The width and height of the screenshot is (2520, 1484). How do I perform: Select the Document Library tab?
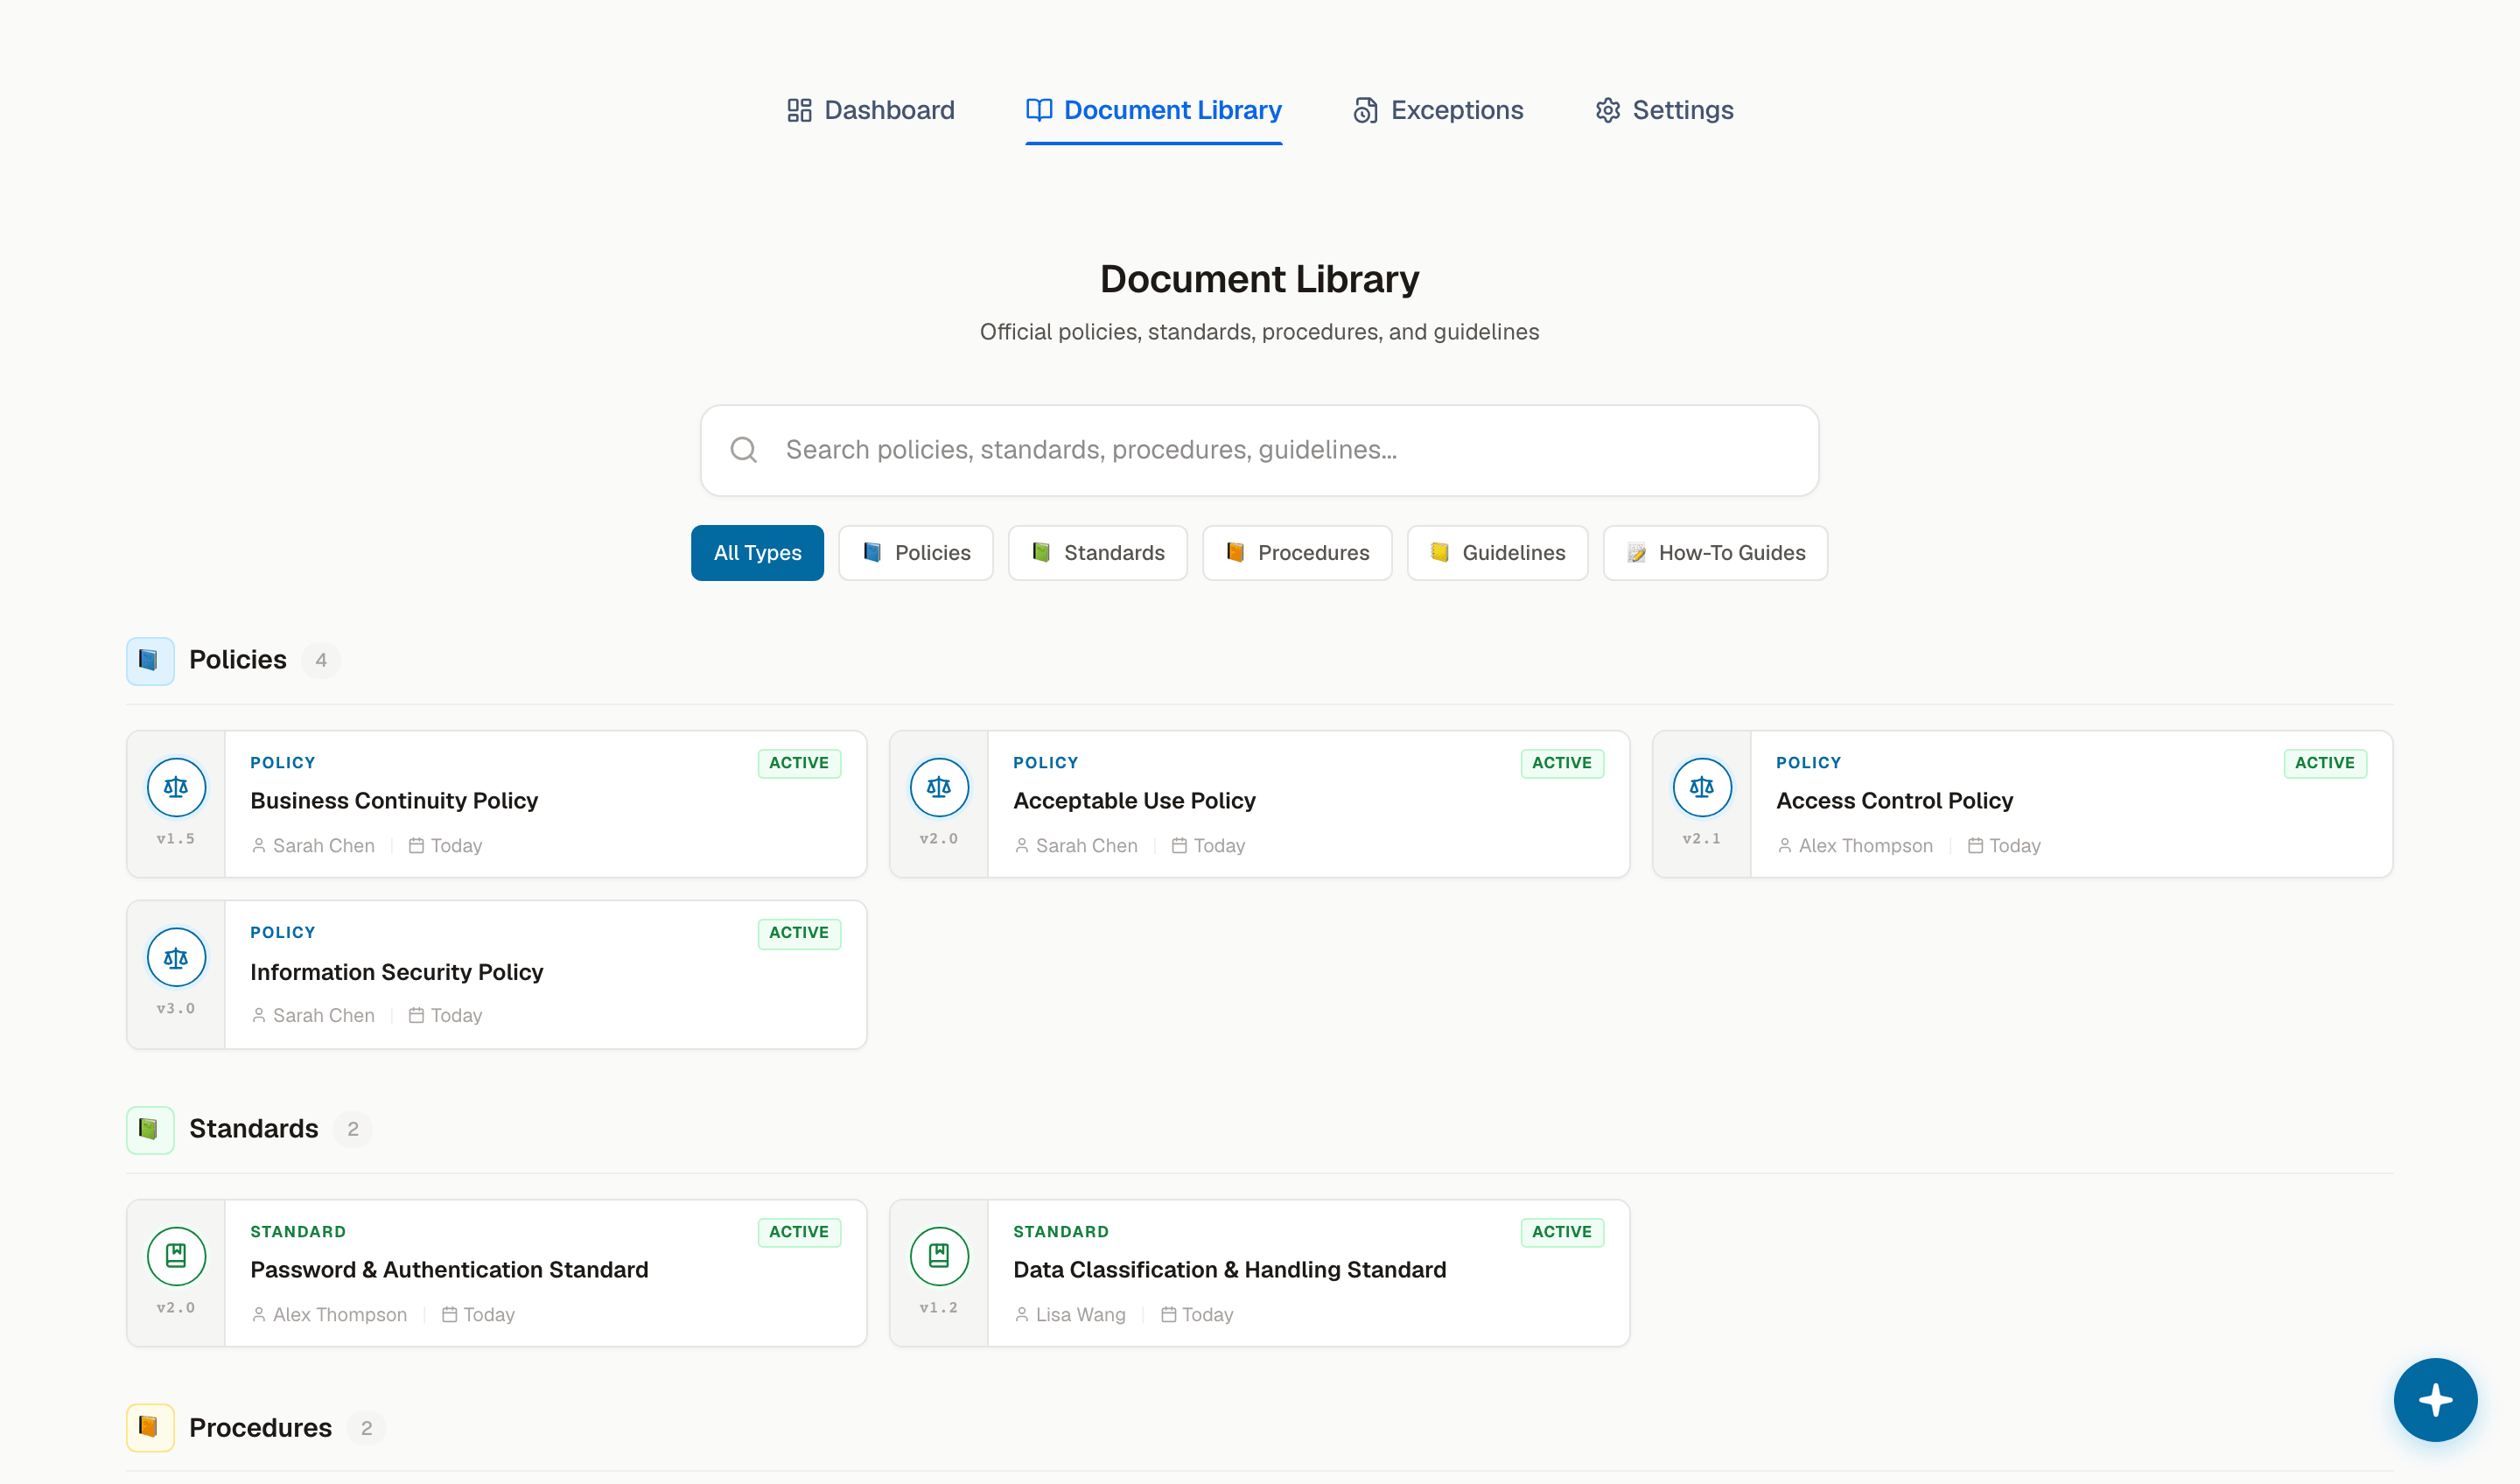pos(1153,110)
